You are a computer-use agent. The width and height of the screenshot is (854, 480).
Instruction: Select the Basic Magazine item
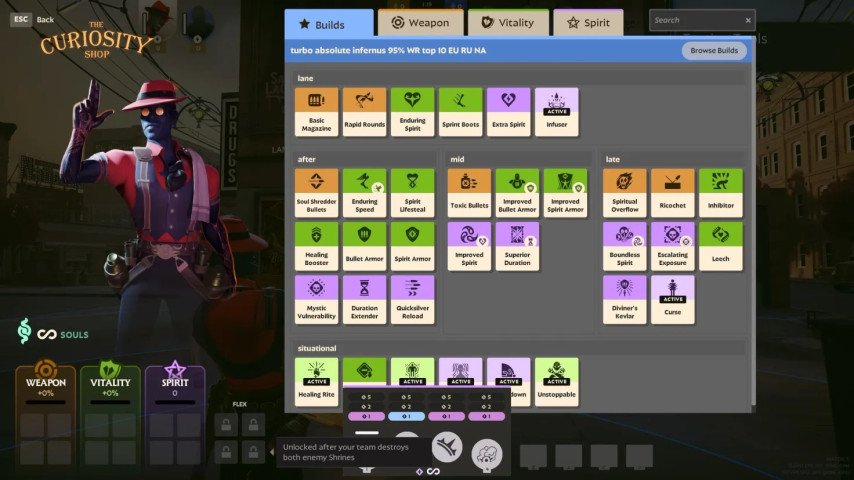tap(316, 112)
